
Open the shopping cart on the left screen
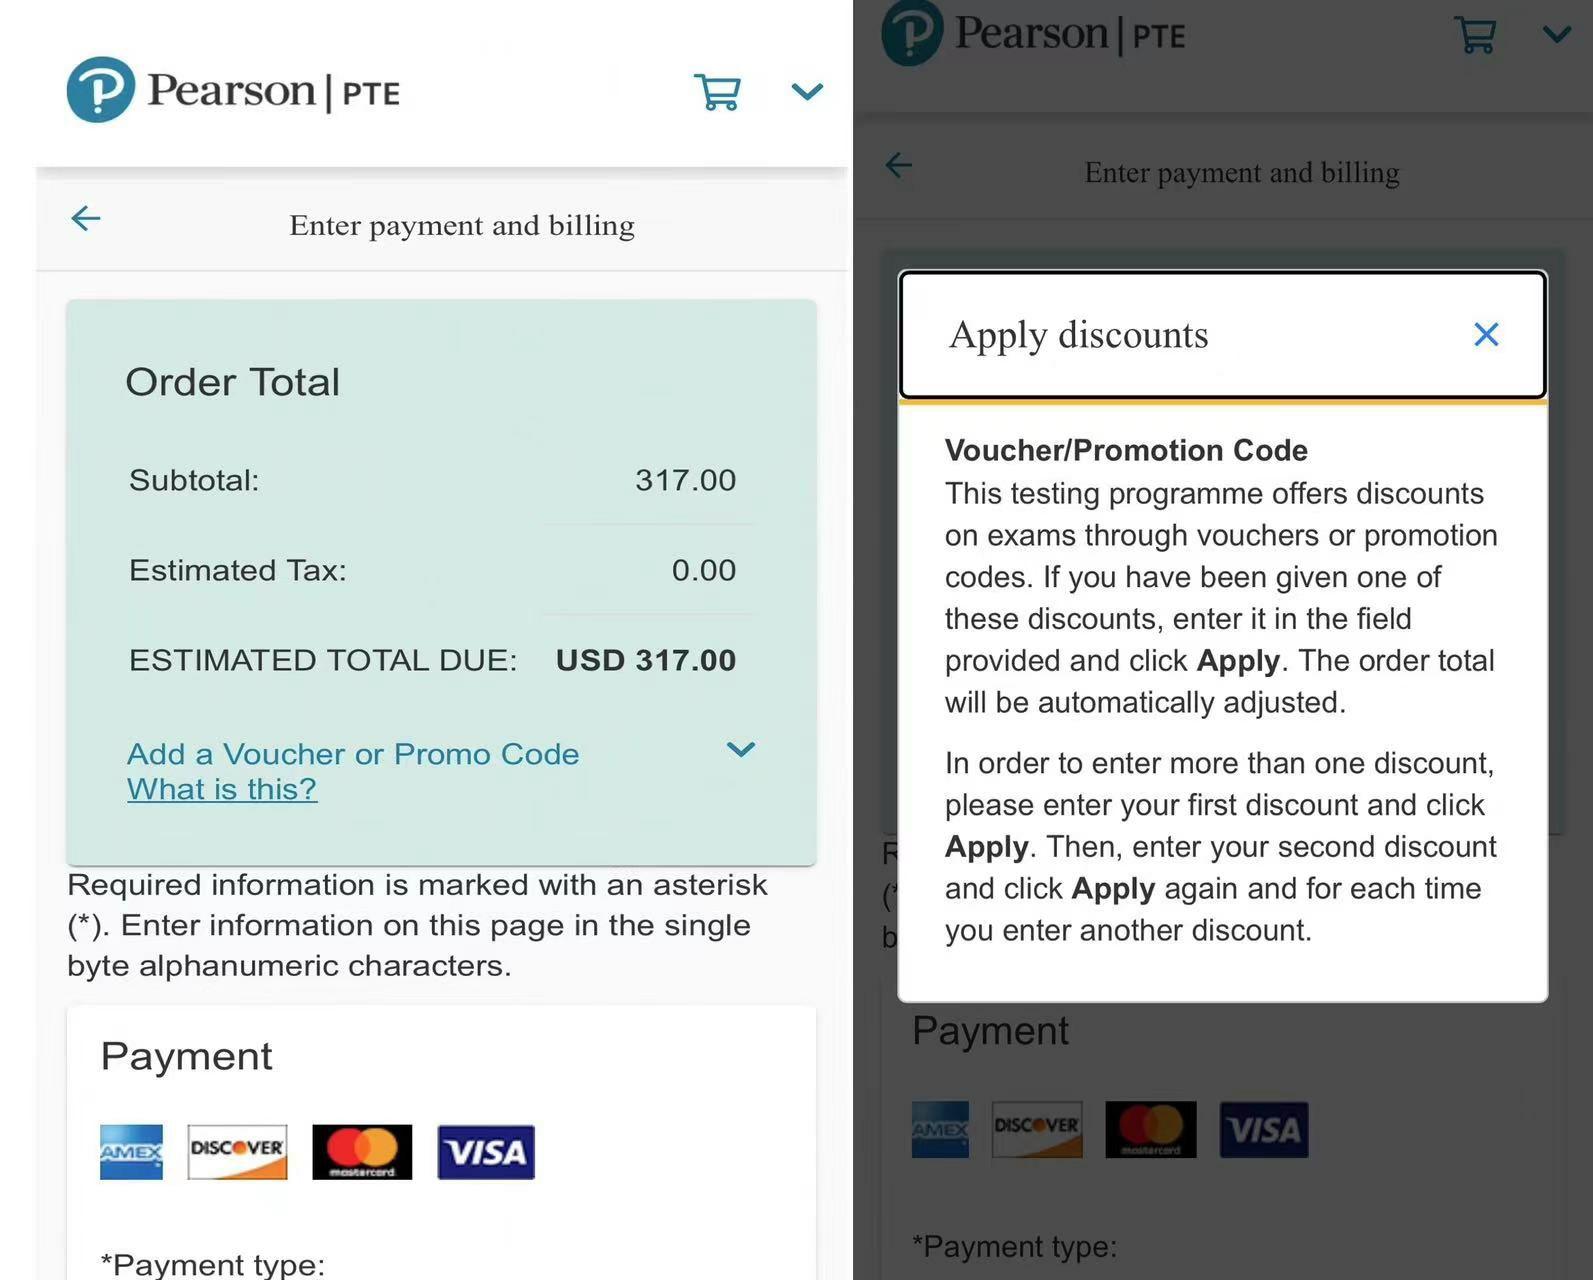(x=718, y=91)
